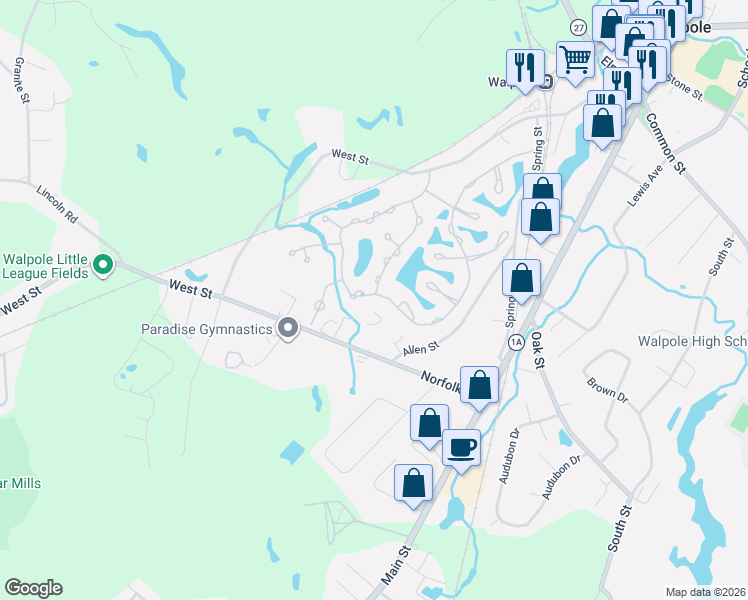Select the South St label near Audubon Dr
Viewport: 748px width, 600px height.
click(x=619, y=529)
